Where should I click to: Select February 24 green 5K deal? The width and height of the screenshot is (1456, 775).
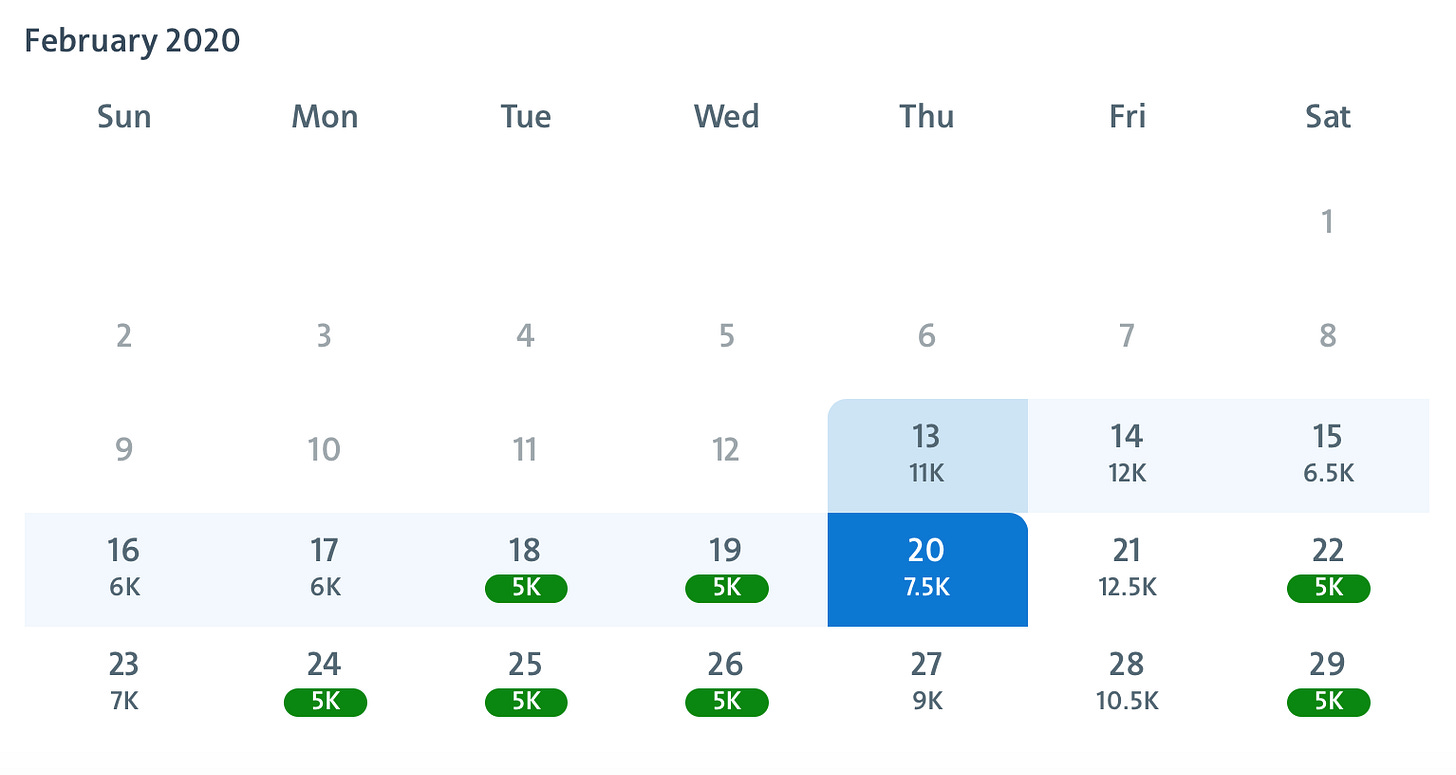point(324,682)
